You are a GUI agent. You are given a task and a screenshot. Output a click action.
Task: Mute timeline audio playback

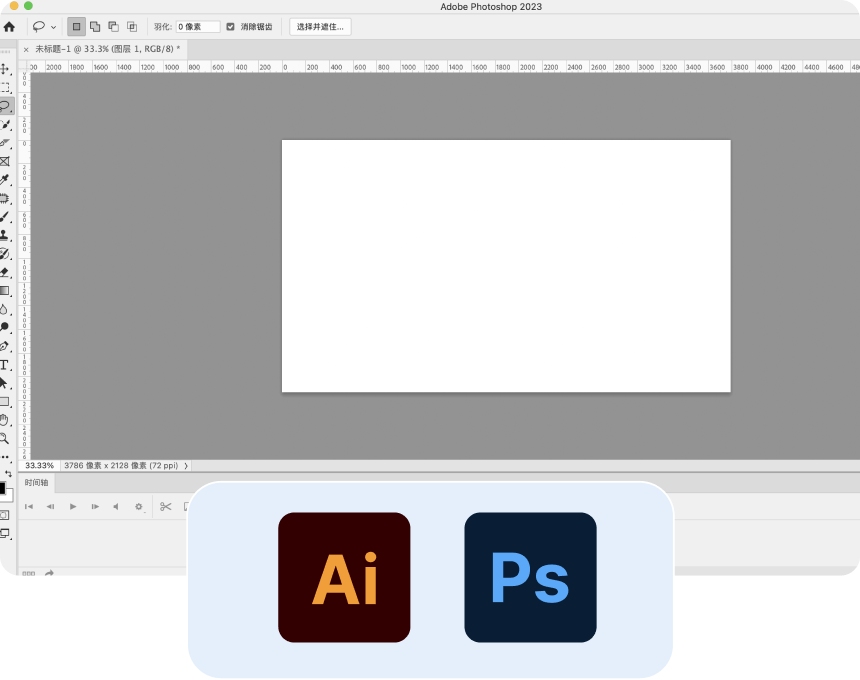tap(116, 507)
